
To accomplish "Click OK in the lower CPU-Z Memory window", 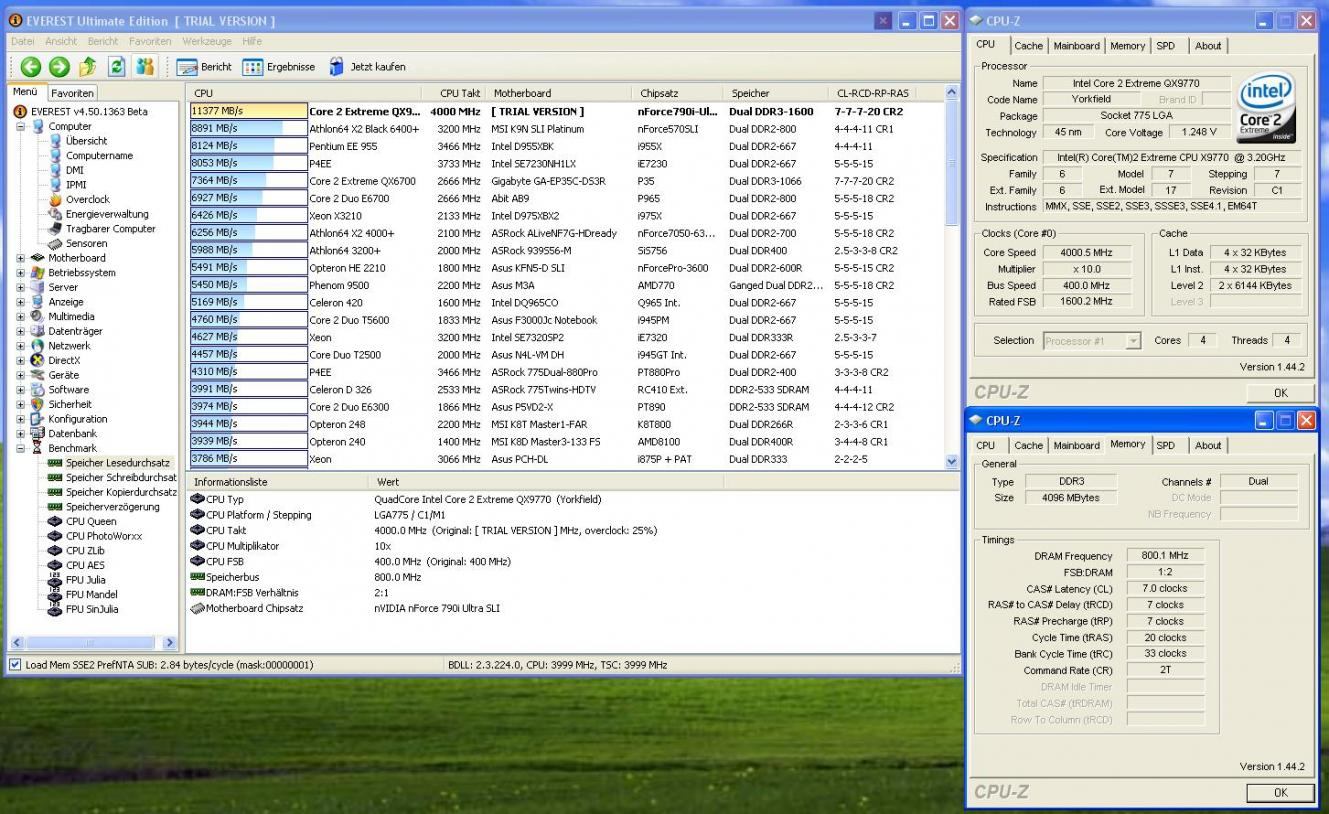I will (x=1280, y=792).
